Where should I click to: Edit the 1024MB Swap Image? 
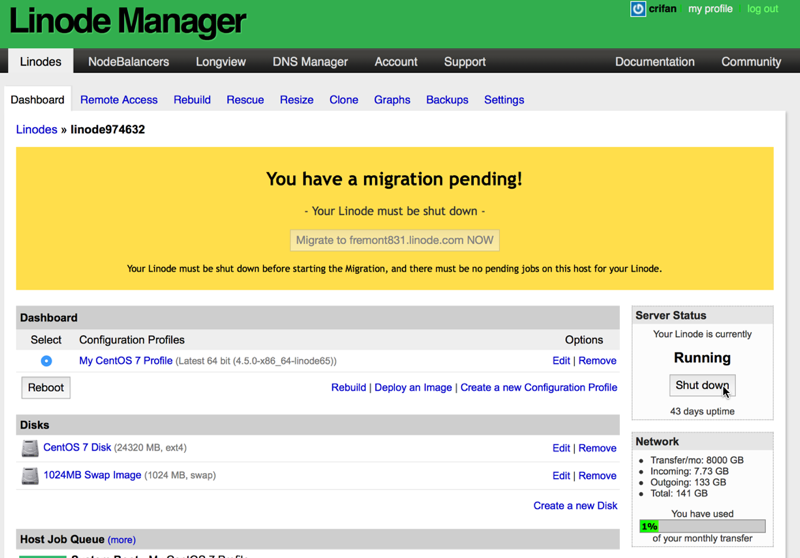561,476
